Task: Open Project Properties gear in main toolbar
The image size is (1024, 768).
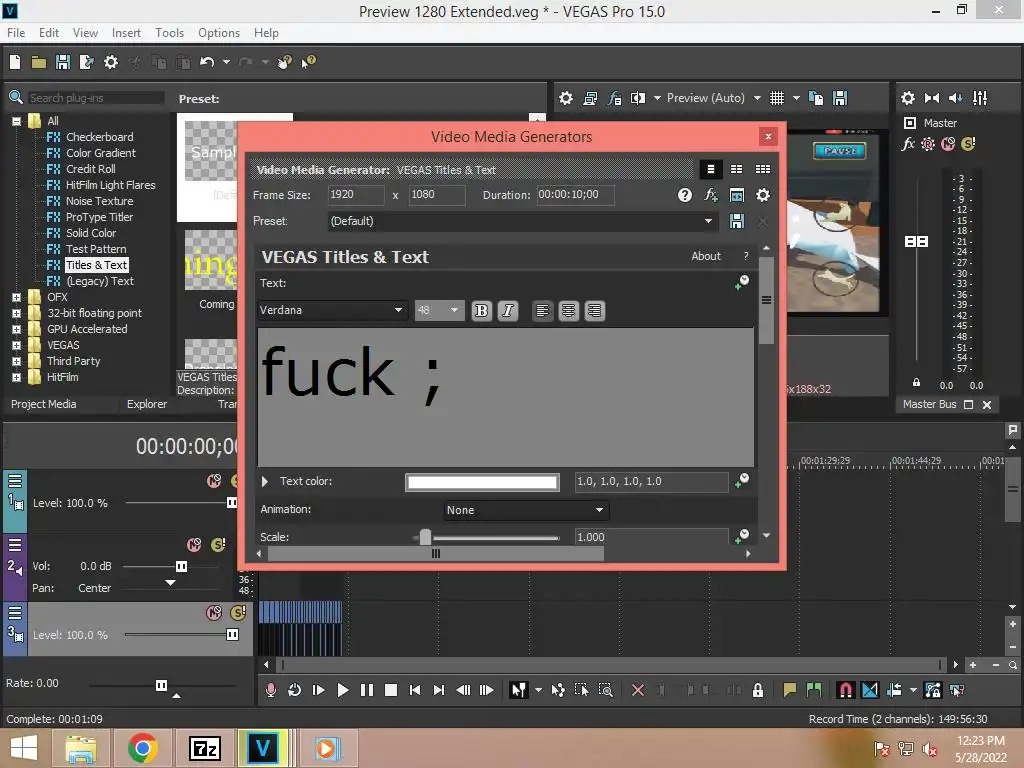Action: coord(111,62)
